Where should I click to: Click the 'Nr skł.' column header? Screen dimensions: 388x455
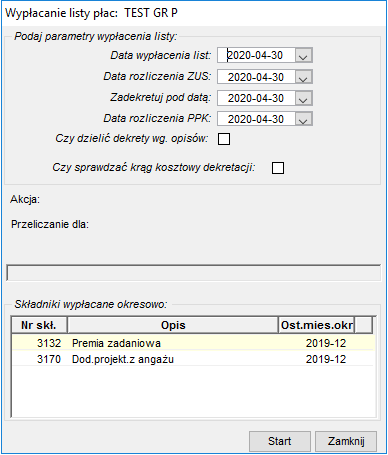click(39, 325)
